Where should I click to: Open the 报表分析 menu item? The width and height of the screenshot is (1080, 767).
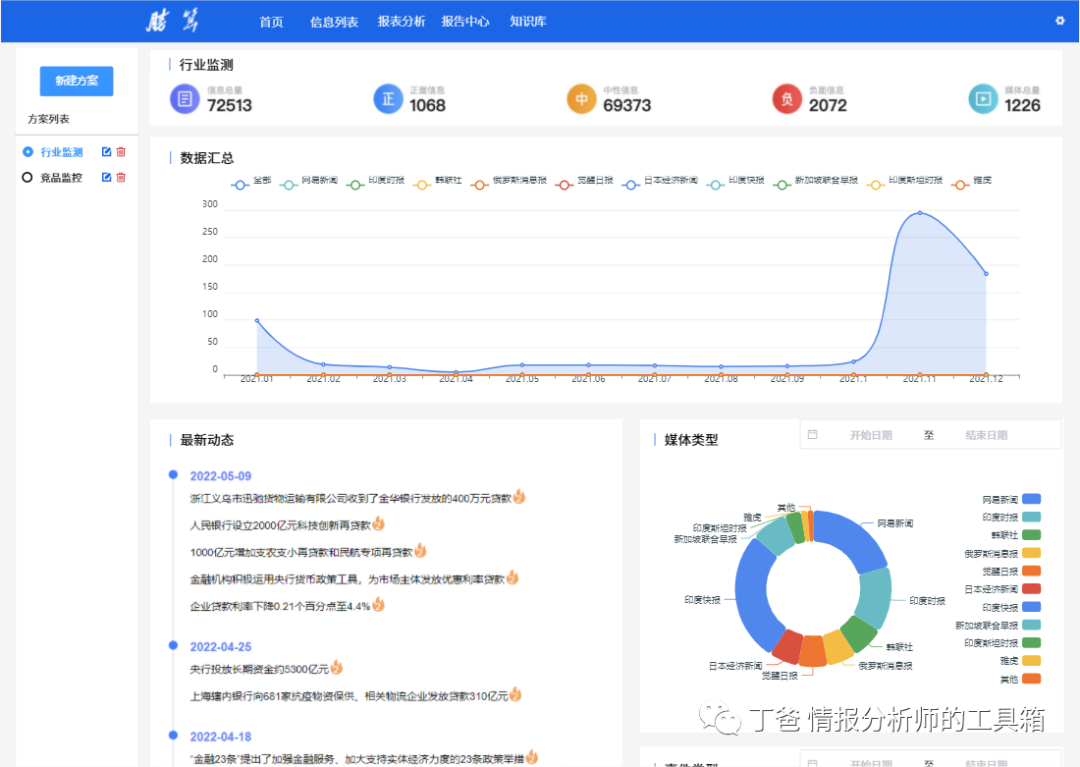[x=402, y=22]
